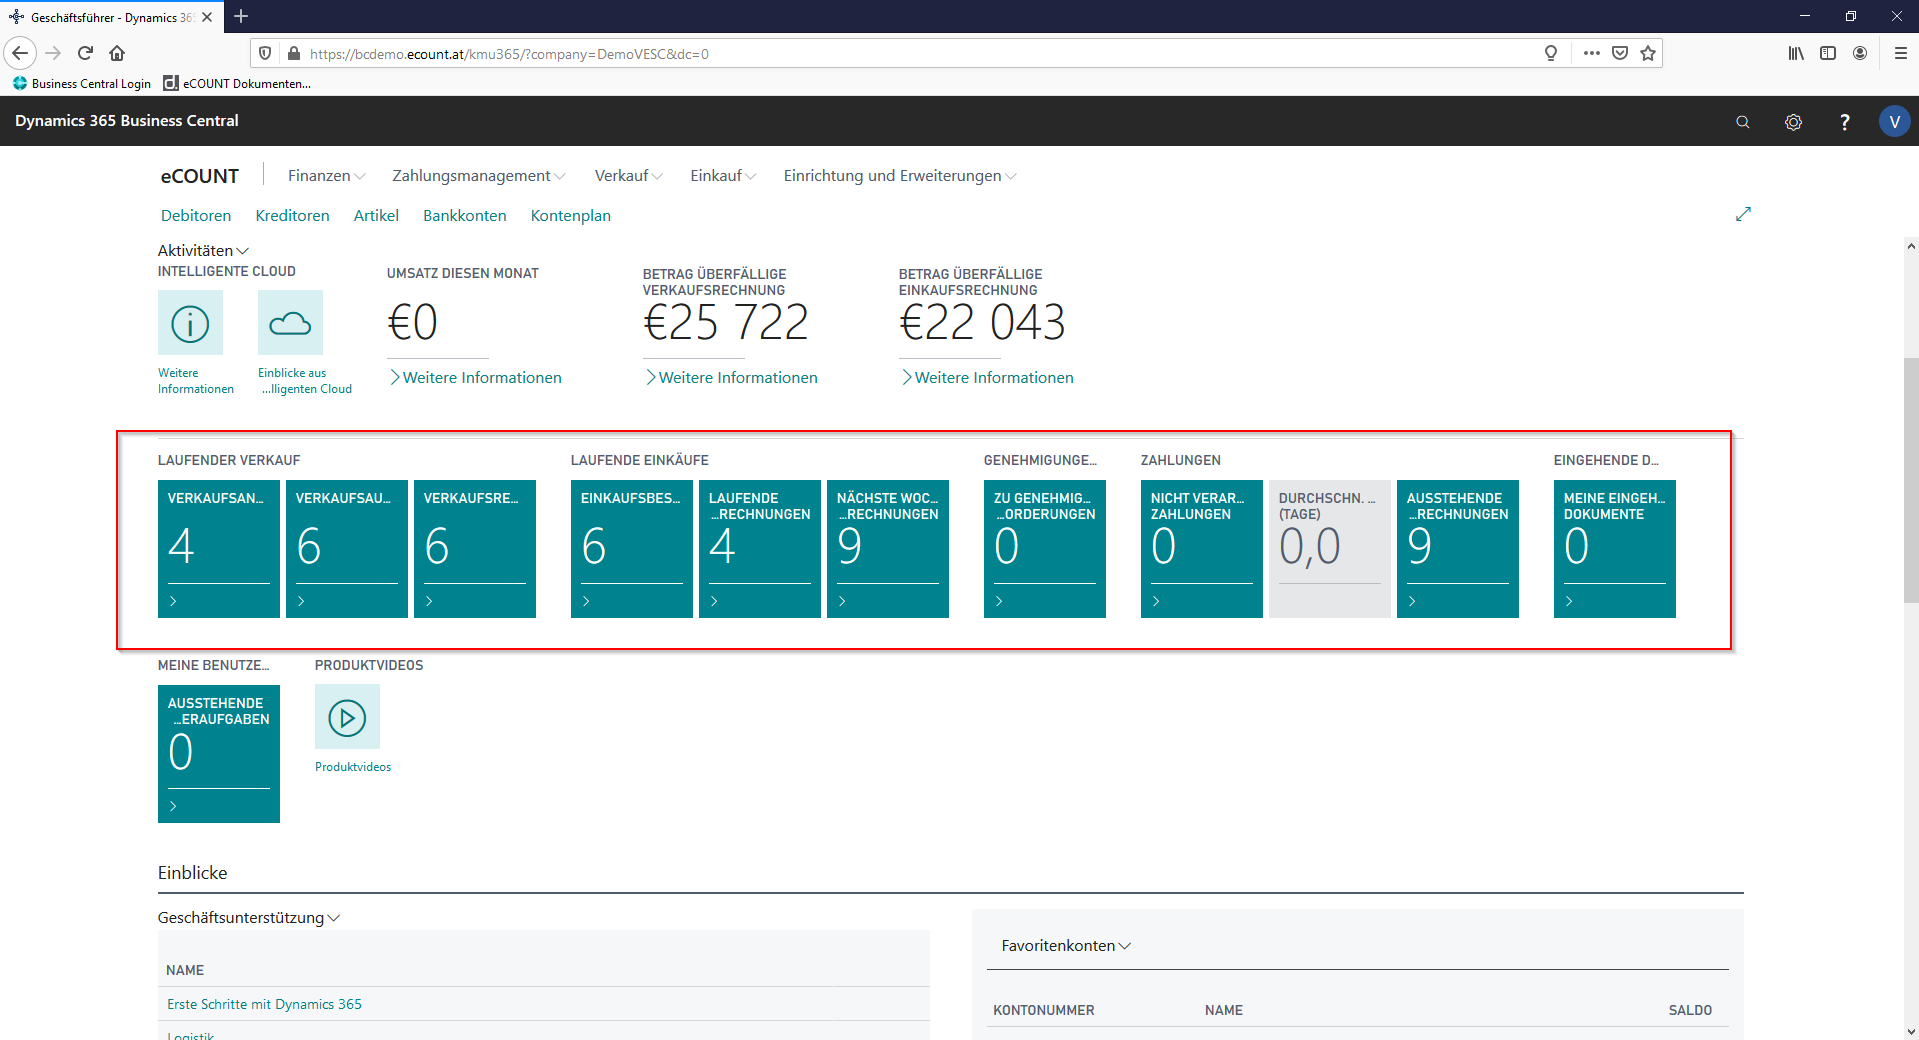
Task: Open Weitere Informationen under Umsatz diesen Monat
Action: click(x=475, y=377)
